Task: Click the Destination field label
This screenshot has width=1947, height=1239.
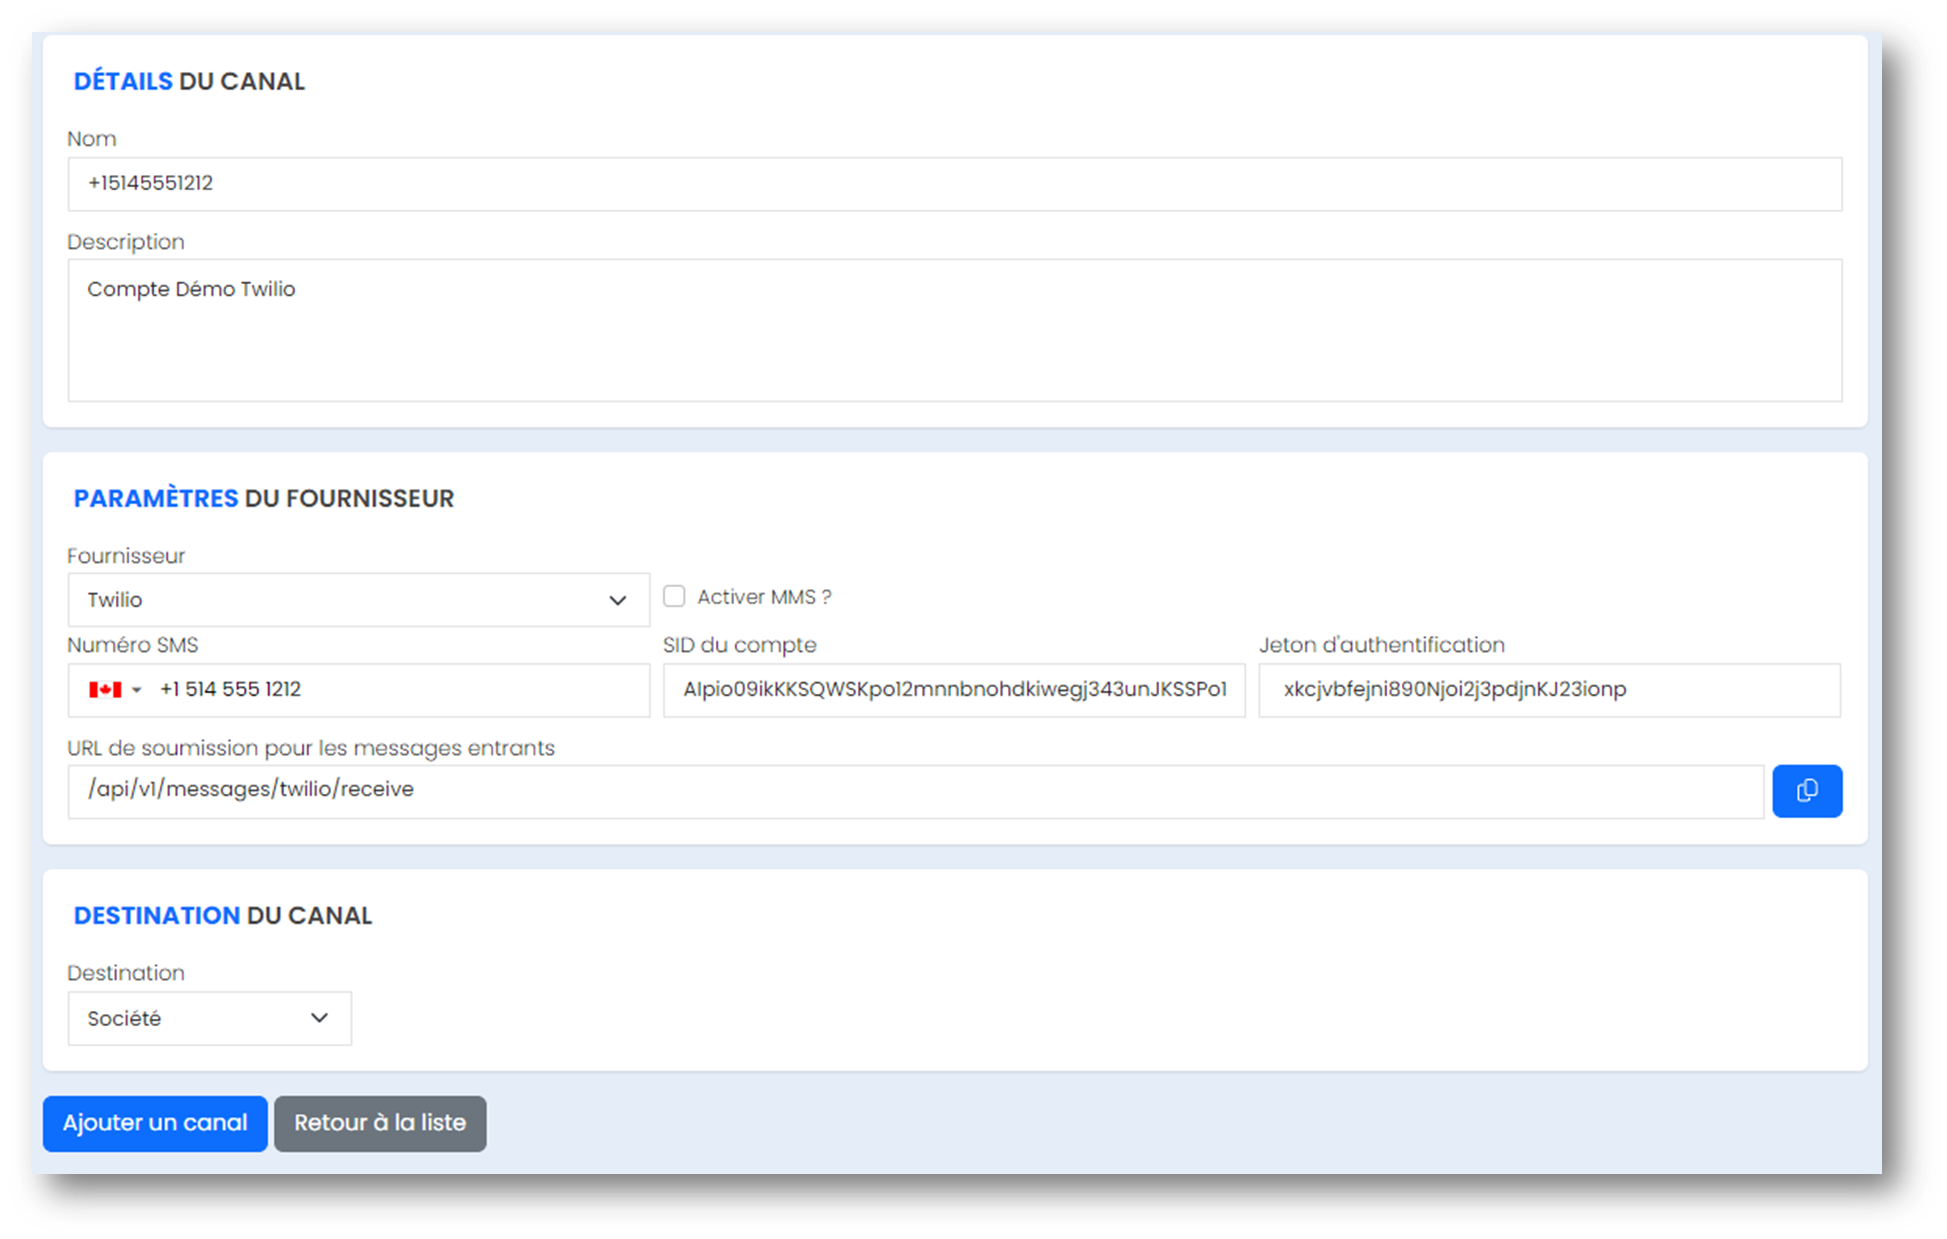Action: click(x=126, y=973)
